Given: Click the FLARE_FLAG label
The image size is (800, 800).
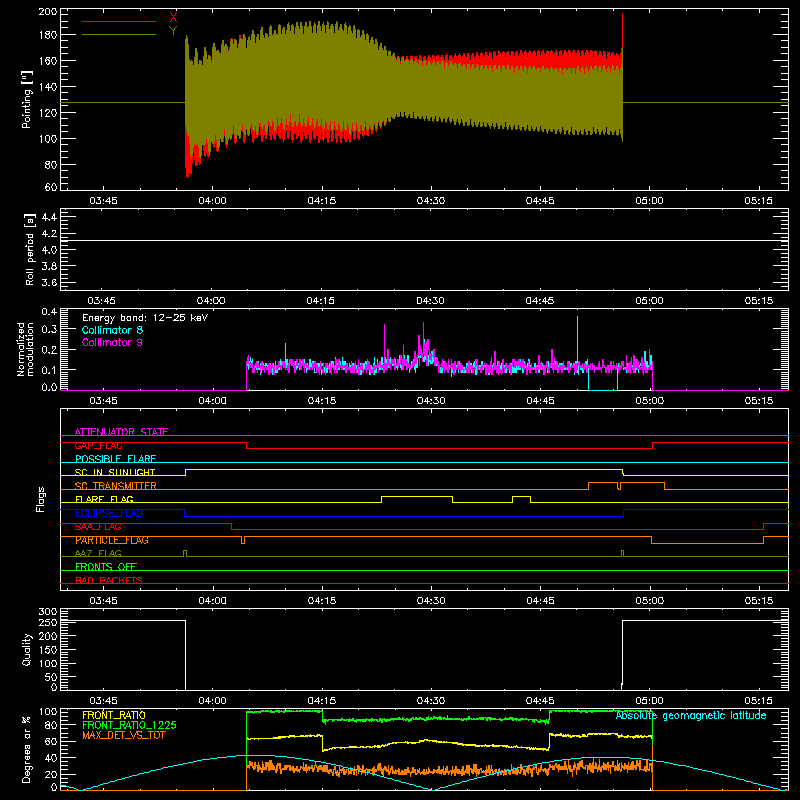Looking at the screenshot, I should point(104,499).
